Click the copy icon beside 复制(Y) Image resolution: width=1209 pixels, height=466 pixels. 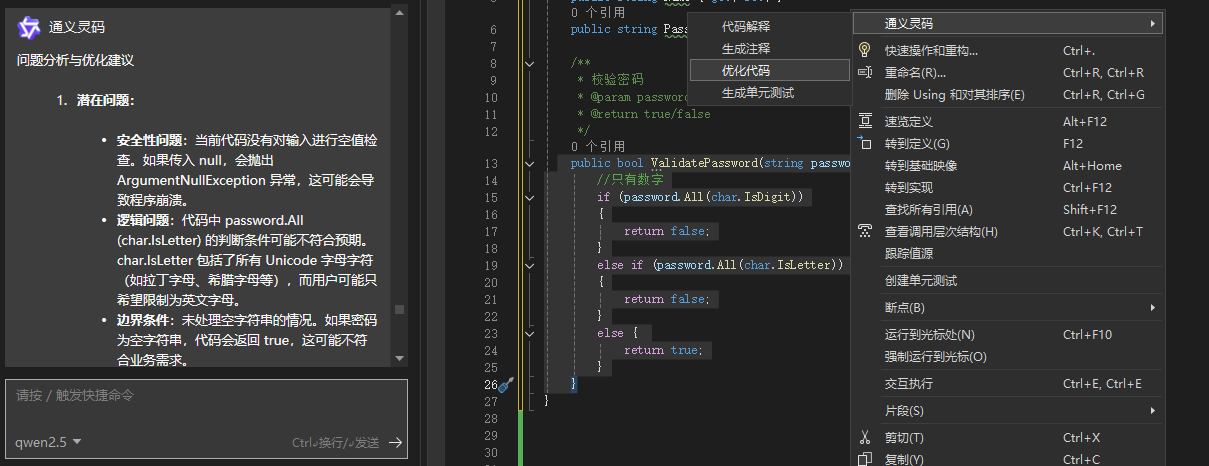click(865, 459)
